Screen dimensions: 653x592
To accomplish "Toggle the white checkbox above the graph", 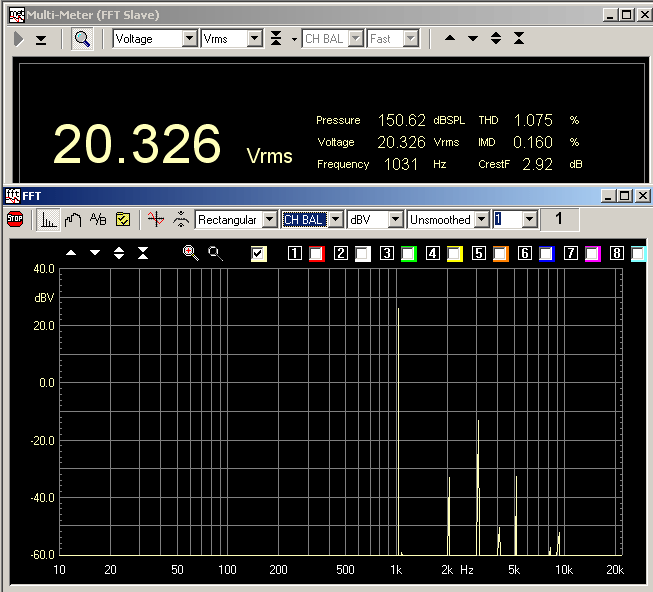I will click(260, 254).
